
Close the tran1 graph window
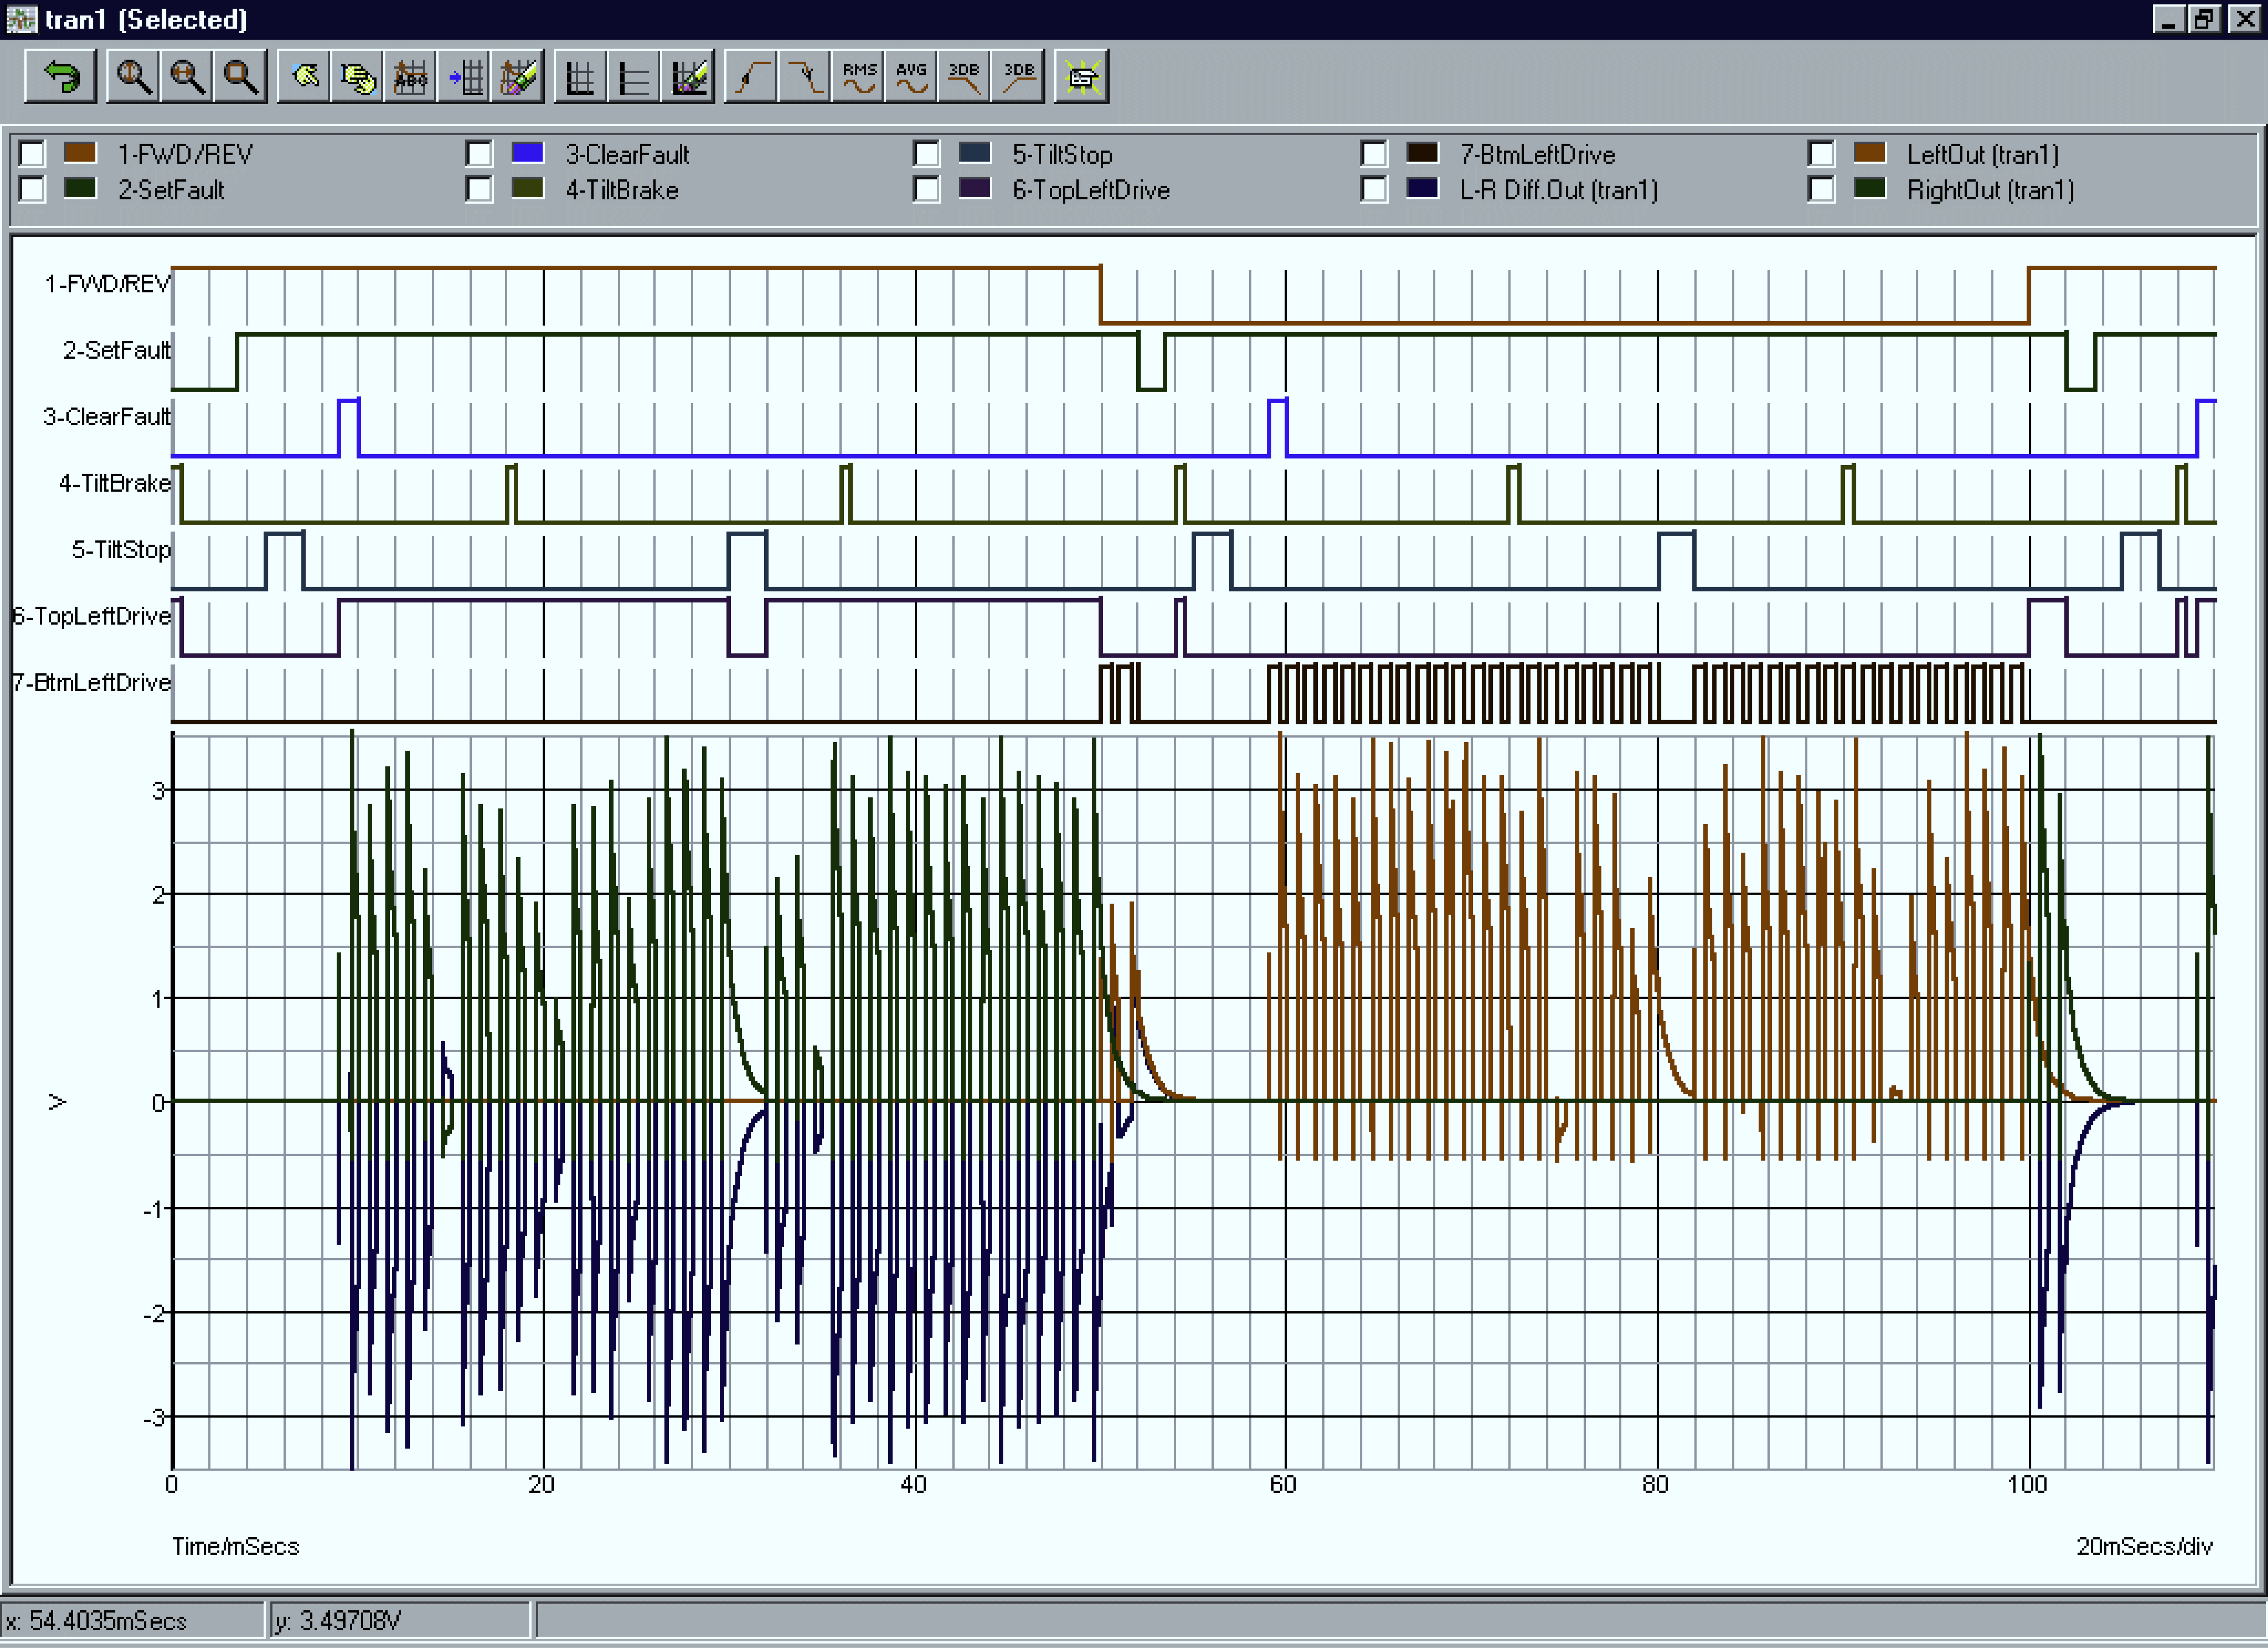[2245, 19]
